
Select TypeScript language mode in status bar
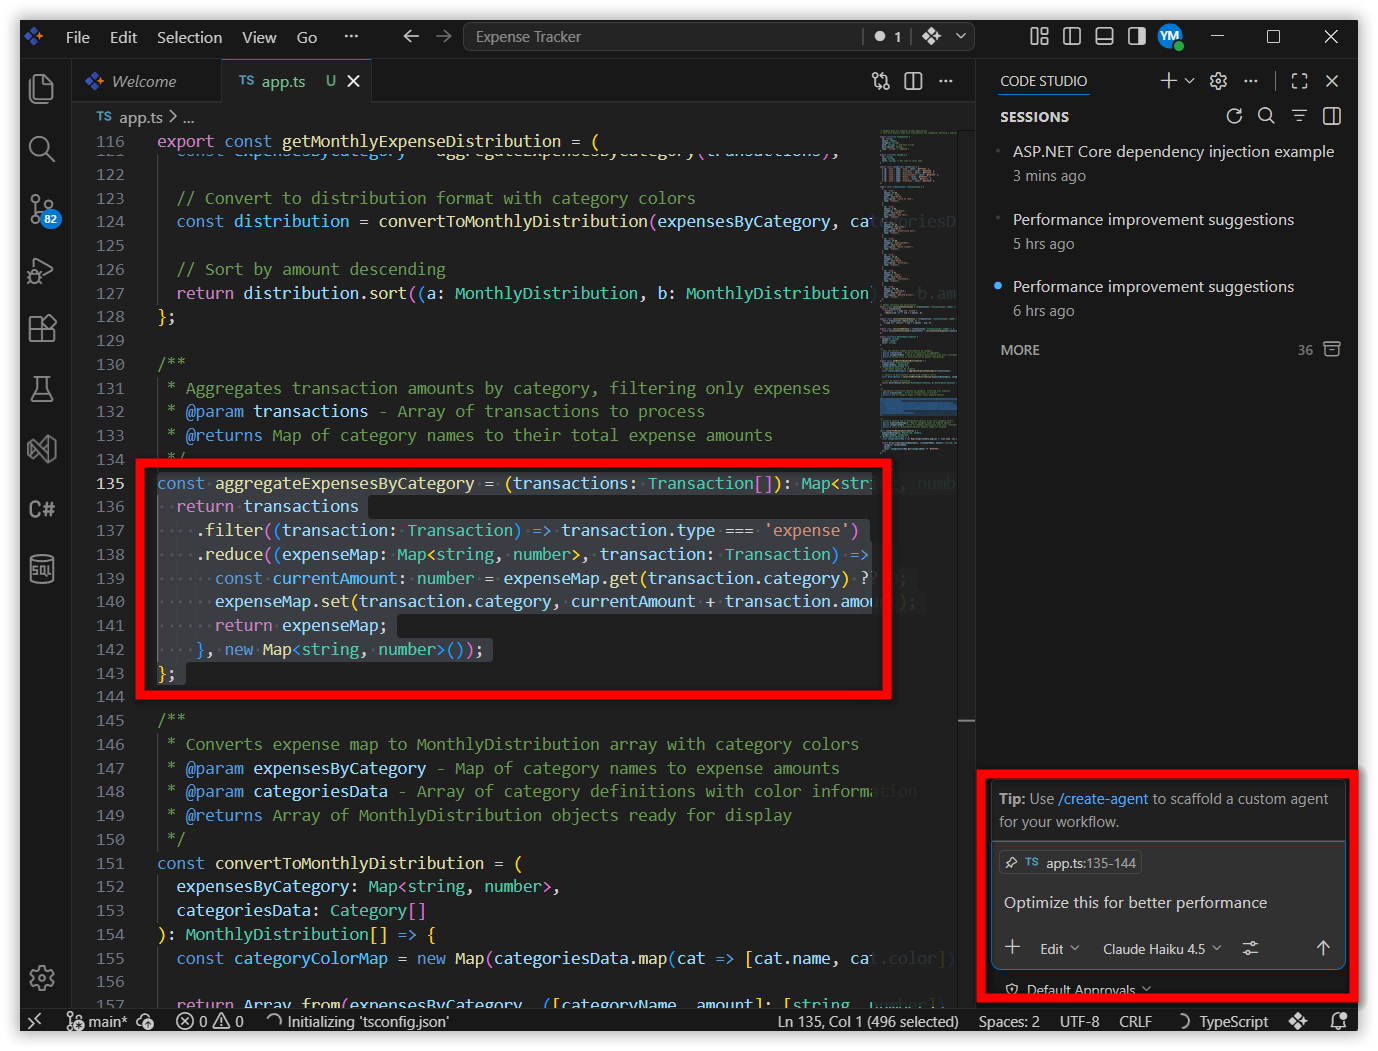pos(1233,1021)
